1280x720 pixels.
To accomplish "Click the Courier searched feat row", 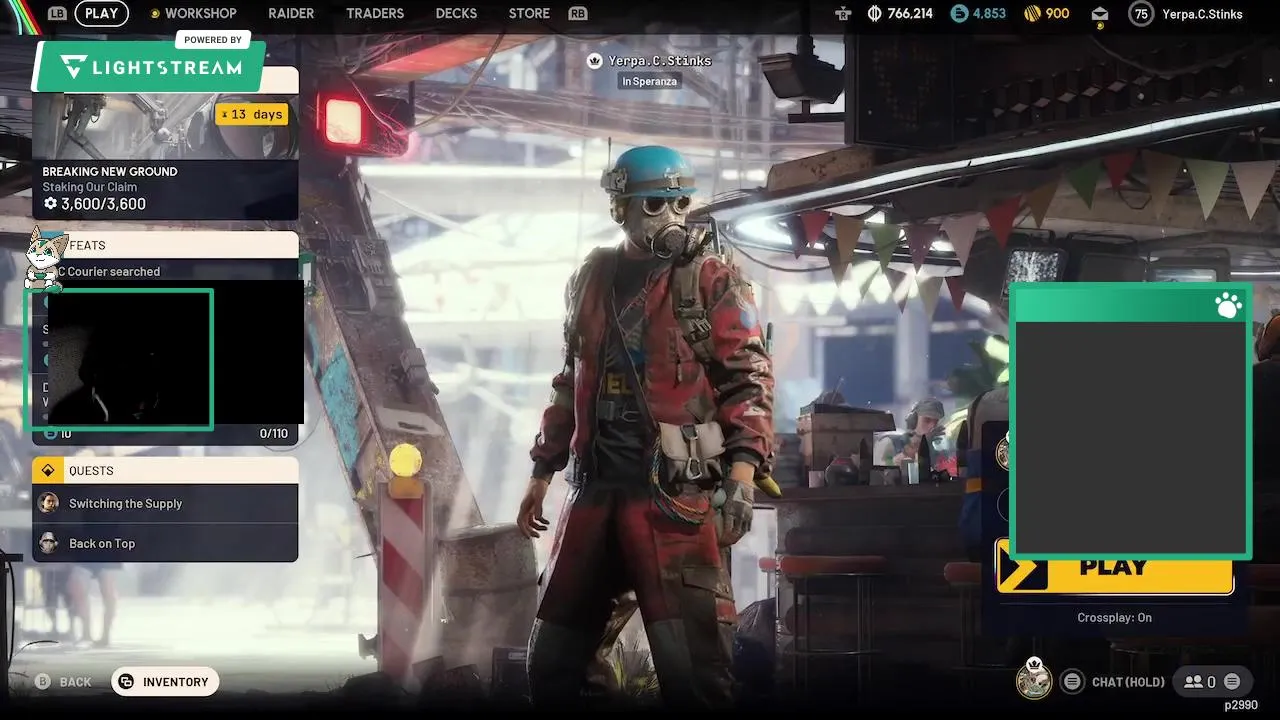I will point(165,271).
